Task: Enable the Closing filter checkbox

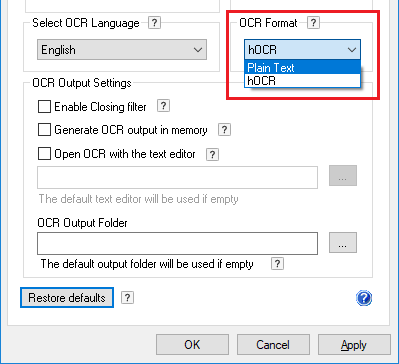Action: coord(44,107)
